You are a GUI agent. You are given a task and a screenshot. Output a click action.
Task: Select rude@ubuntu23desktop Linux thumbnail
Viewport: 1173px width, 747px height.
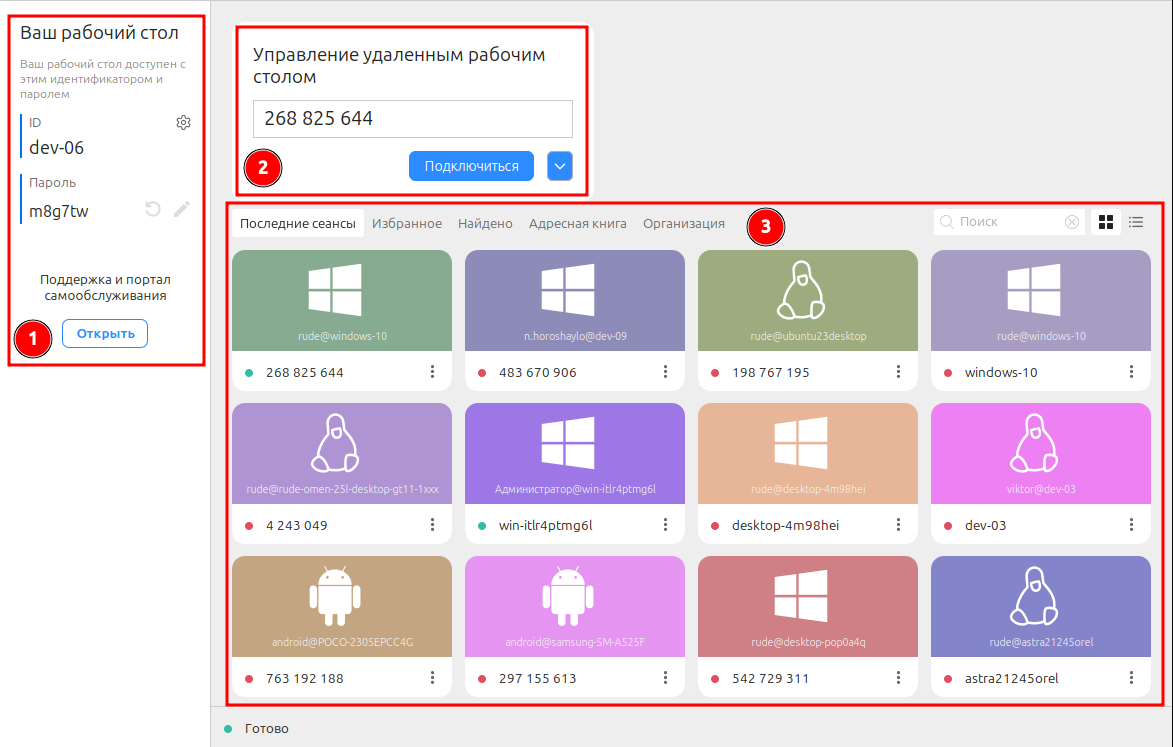[808, 301]
